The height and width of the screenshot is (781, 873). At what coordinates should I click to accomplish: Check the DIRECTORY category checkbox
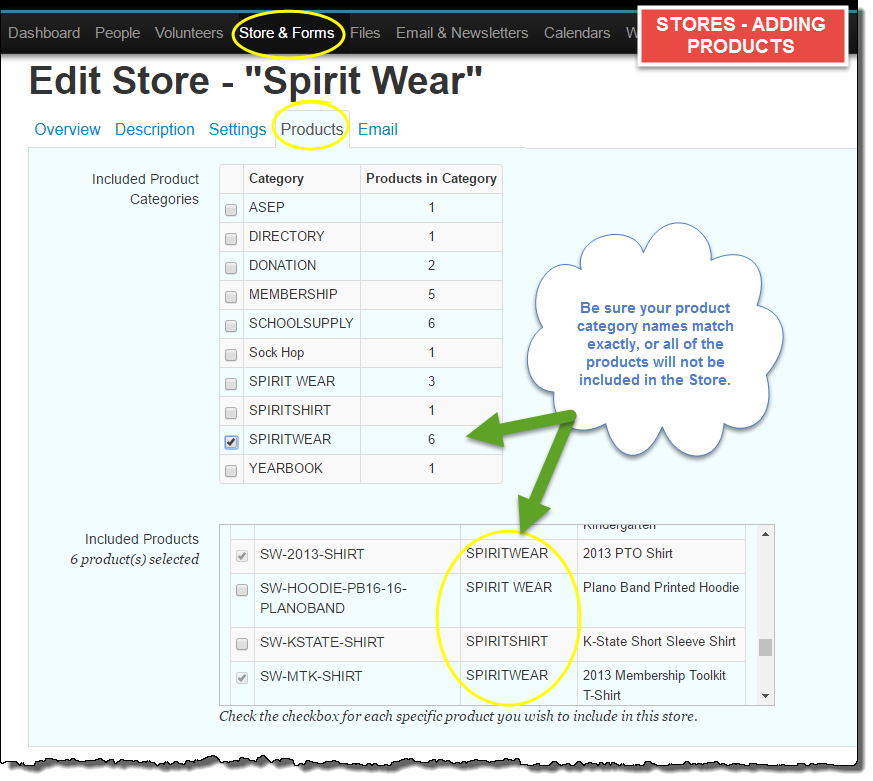click(230, 239)
